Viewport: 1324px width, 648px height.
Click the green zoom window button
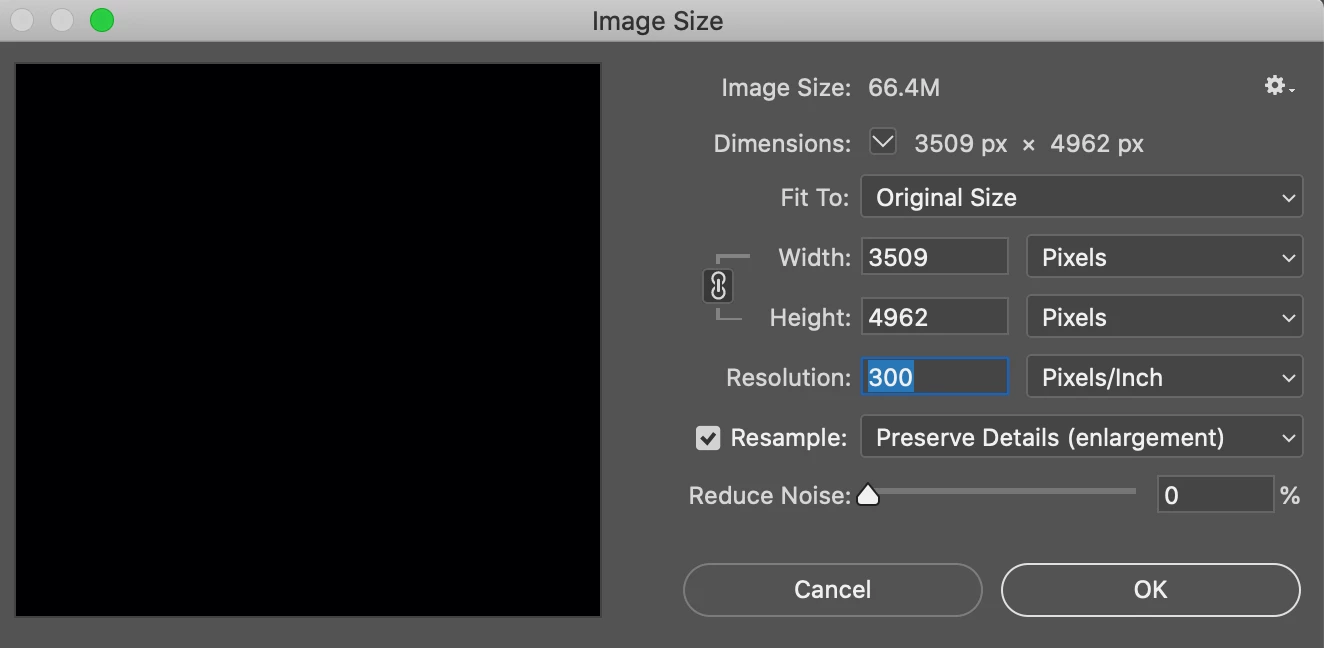[x=102, y=20]
